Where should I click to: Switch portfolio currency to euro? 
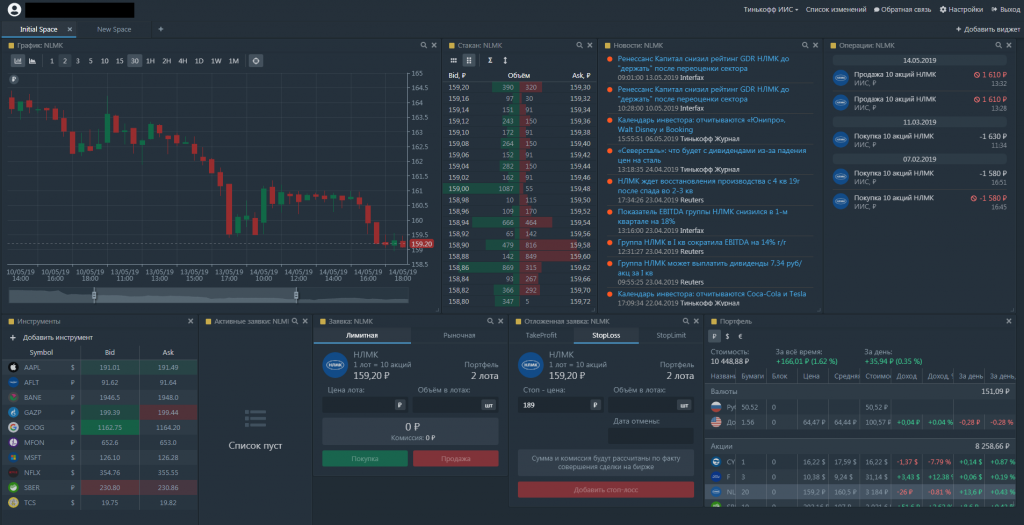coord(740,336)
